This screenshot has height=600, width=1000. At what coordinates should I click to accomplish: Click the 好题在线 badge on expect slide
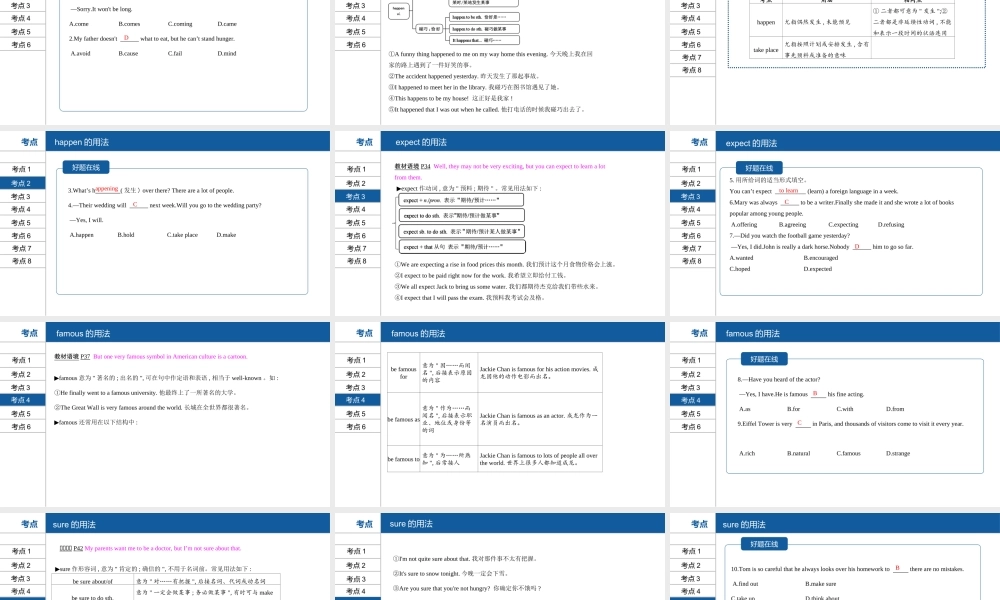759,168
